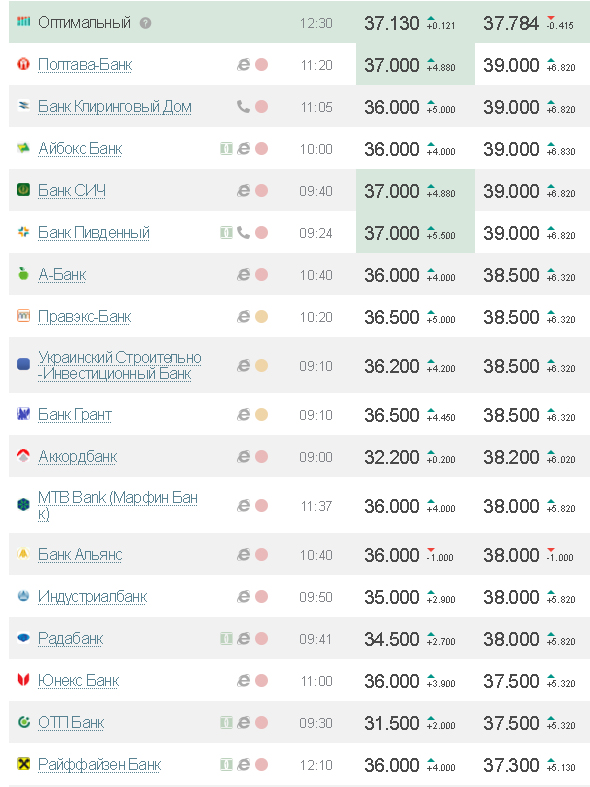Image resolution: width=590 pixels, height=787 pixels.
Task: Open the Аккордбанк link
Action: [x=78, y=457]
